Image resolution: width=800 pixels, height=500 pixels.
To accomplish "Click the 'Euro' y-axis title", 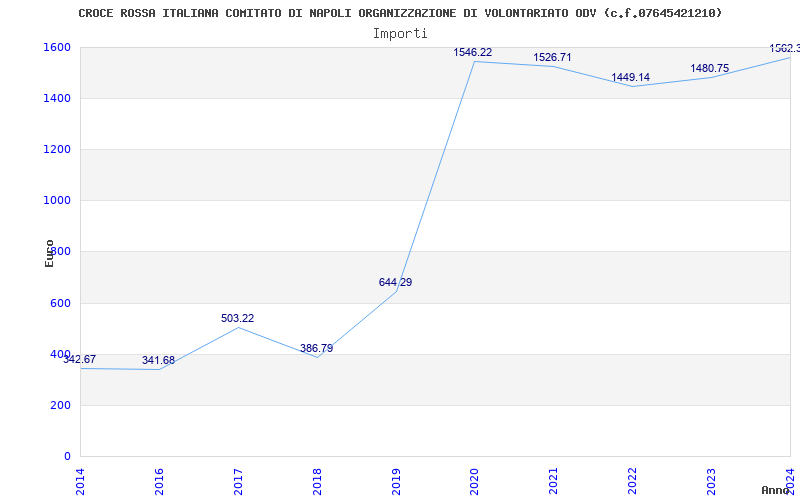I will (x=49, y=254).
